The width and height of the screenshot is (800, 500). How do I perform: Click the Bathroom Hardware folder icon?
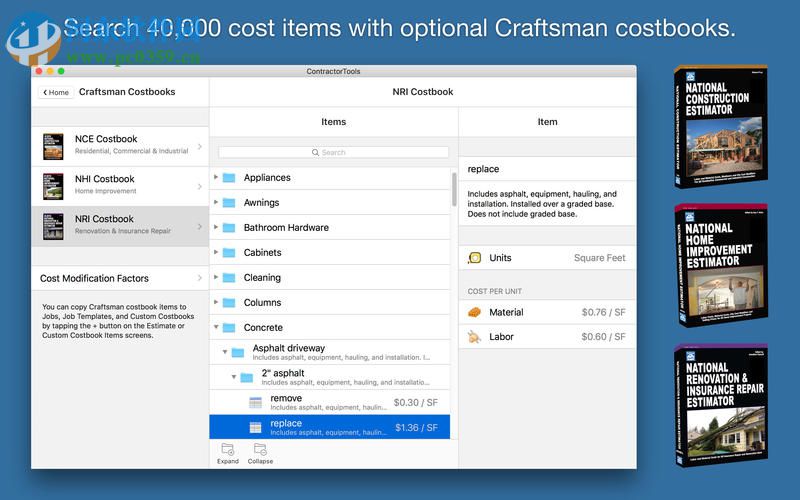pos(229,228)
